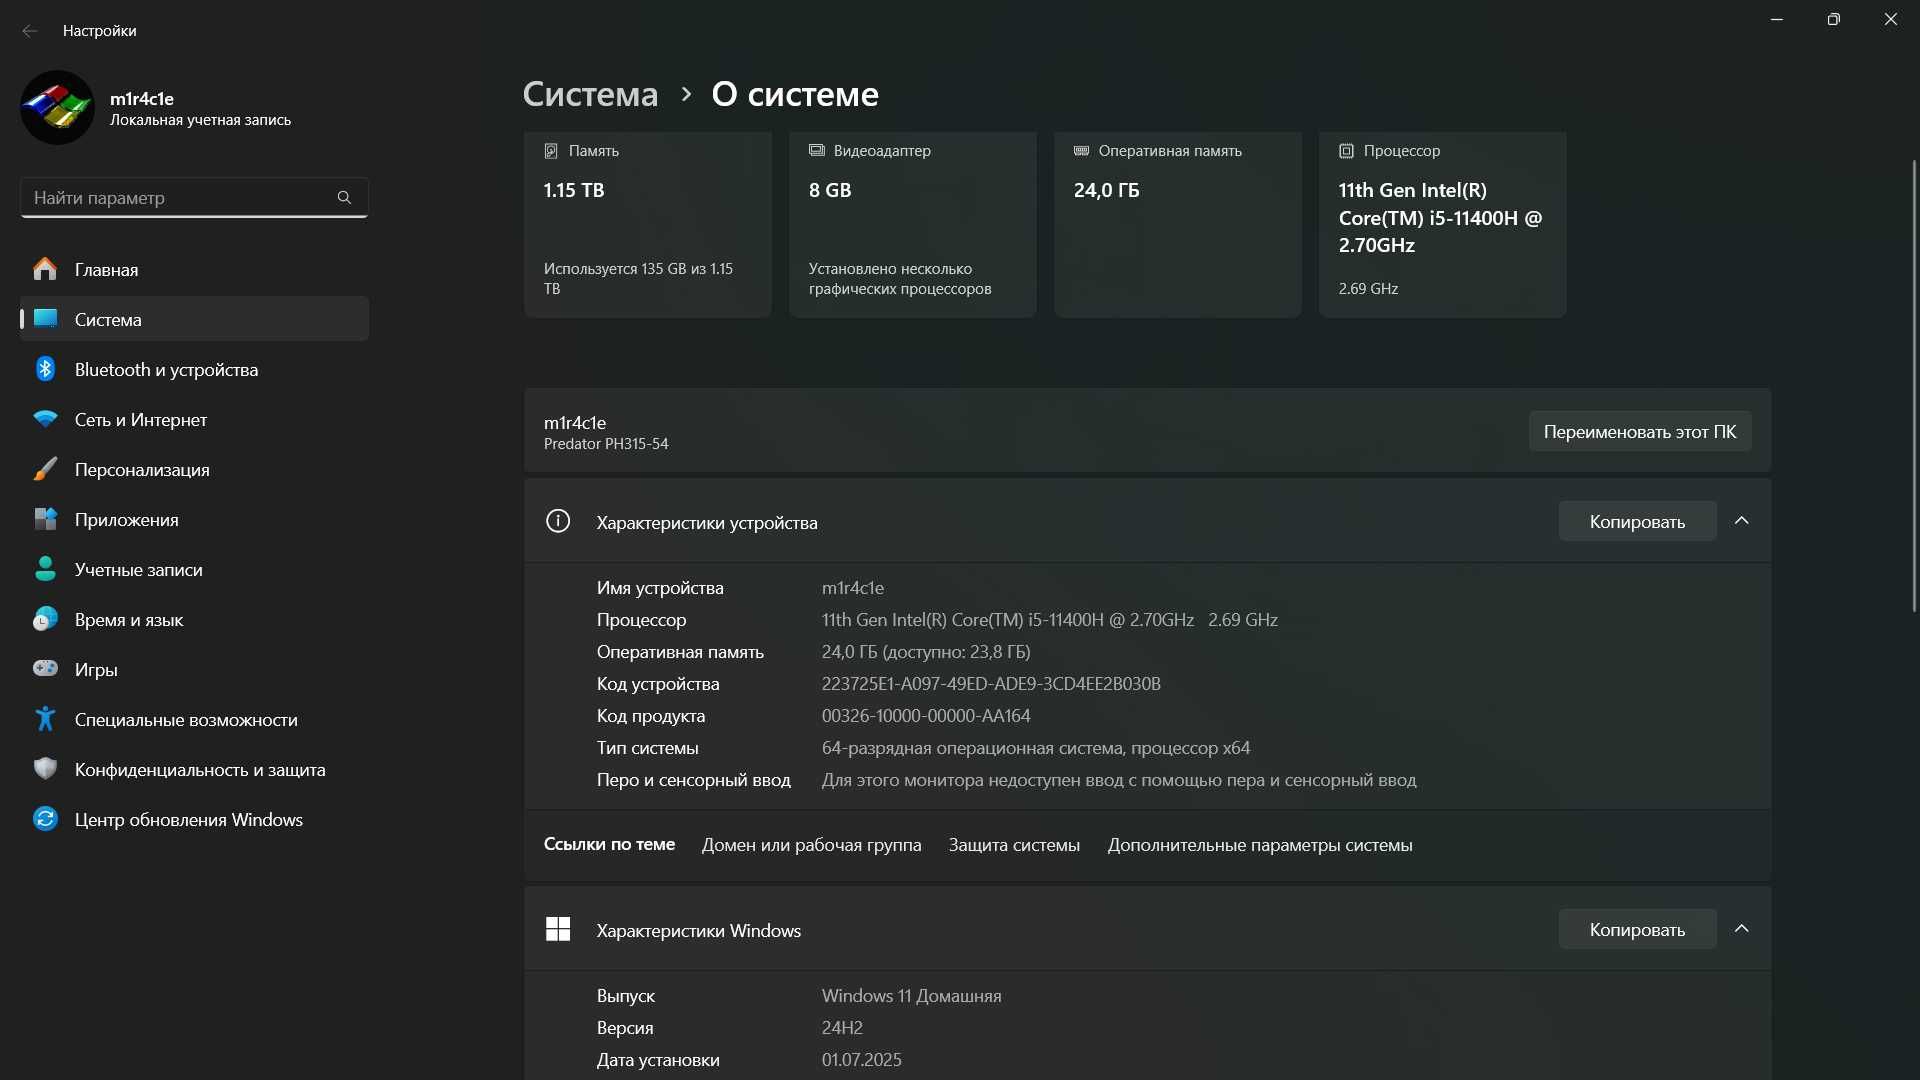Click the m1r4c1e profile avatar
This screenshot has height=1080, width=1920.
57,107
